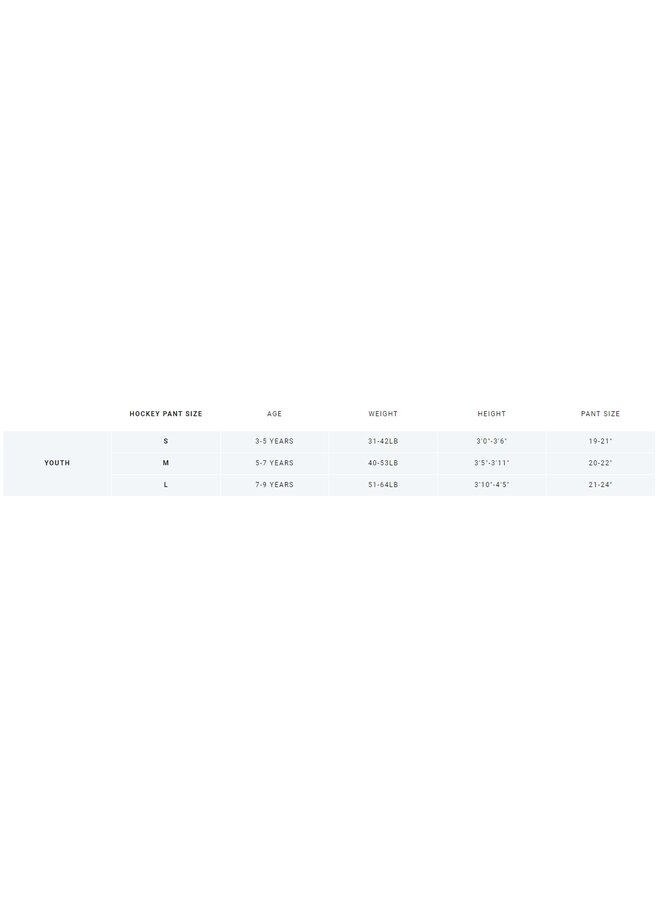Click the 31-42LB weight cell
This screenshot has height=900, width=660.
(x=383, y=441)
